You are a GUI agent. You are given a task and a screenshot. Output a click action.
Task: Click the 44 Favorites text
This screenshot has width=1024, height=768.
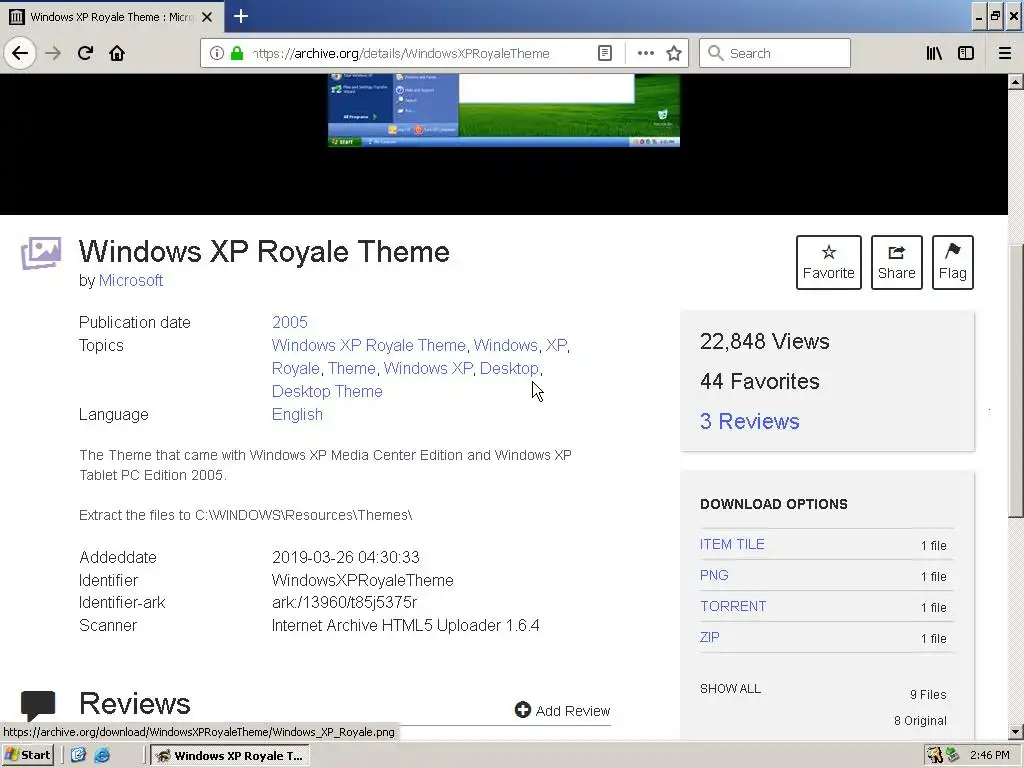click(760, 381)
